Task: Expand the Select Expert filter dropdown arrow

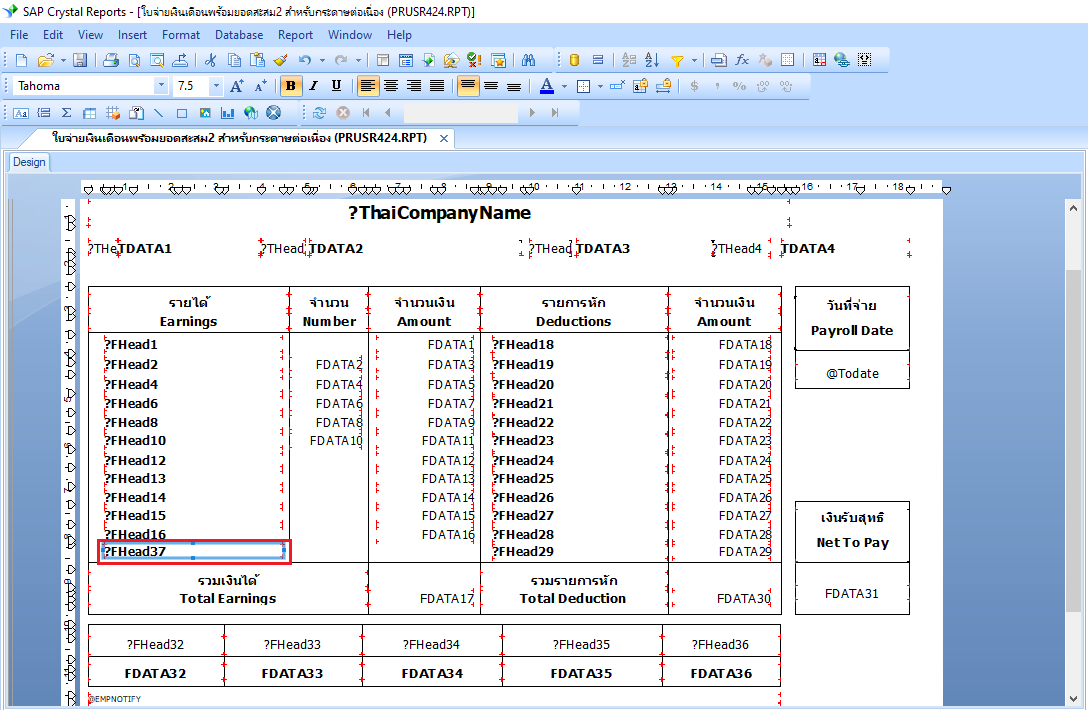Action: (x=694, y=60)
